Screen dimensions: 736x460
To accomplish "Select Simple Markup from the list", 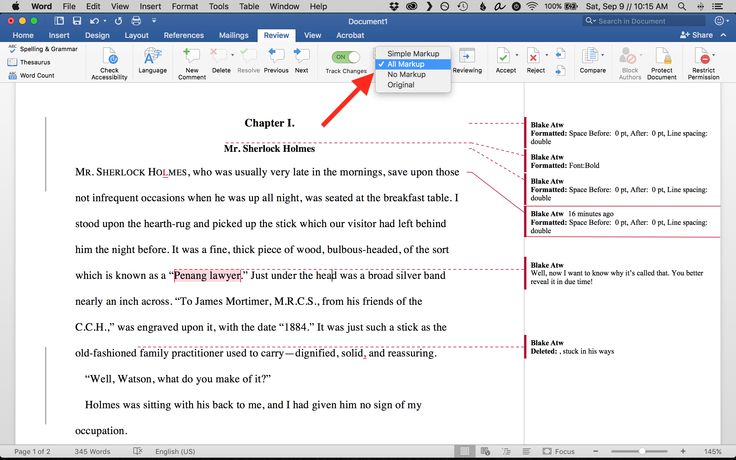I will 413,54.
